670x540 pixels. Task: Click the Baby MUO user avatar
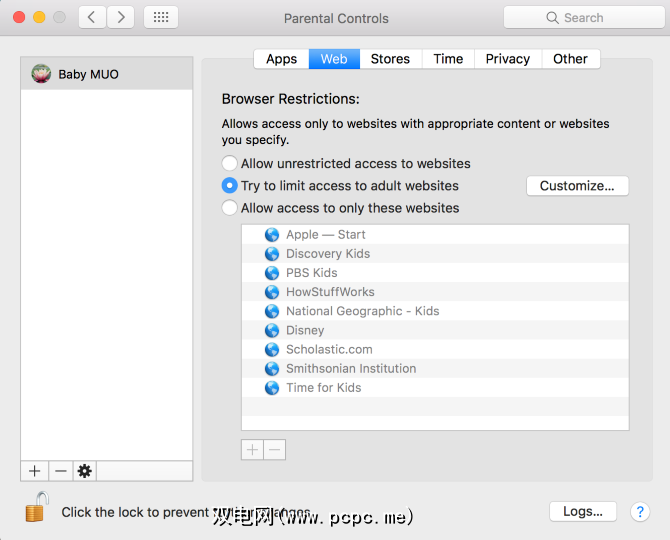point(41,74)
